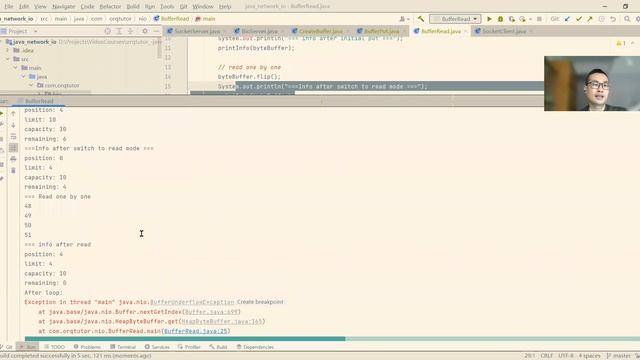Collapse the src folder in project tree
Screen dimensions: 640x360
(x=8, y=59)
